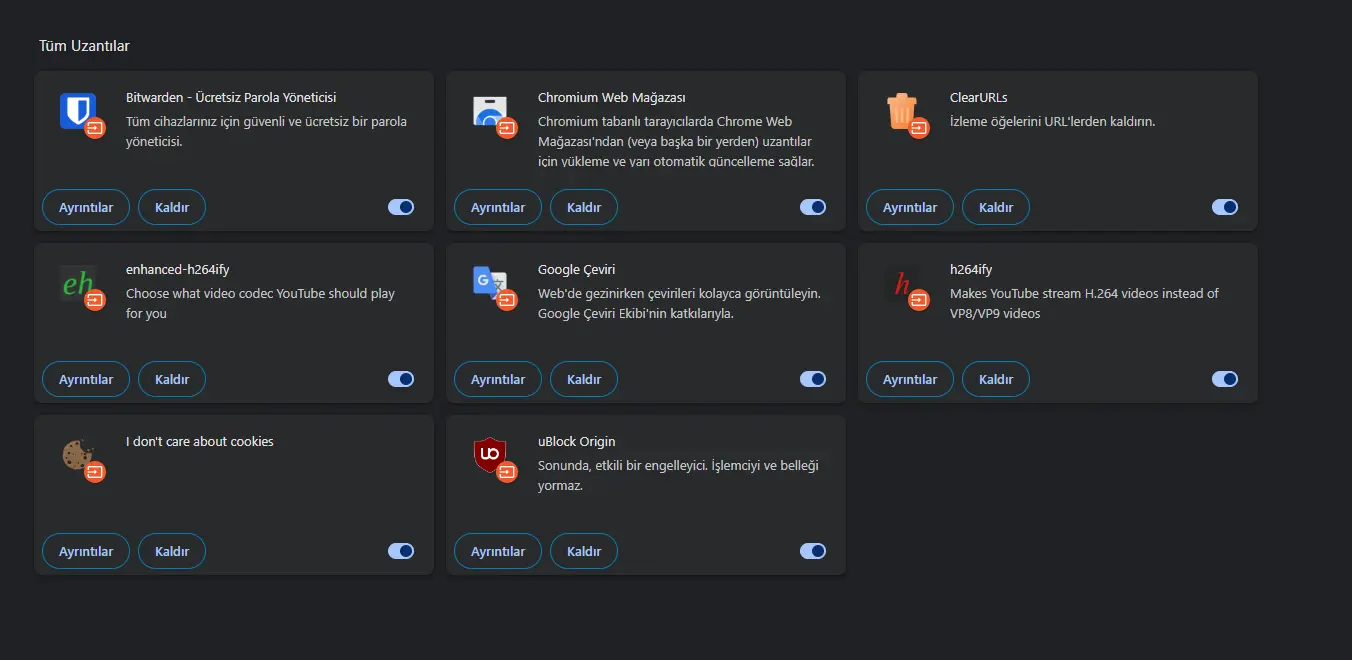Click 'I don't care about cookies' title

[200, 442]
